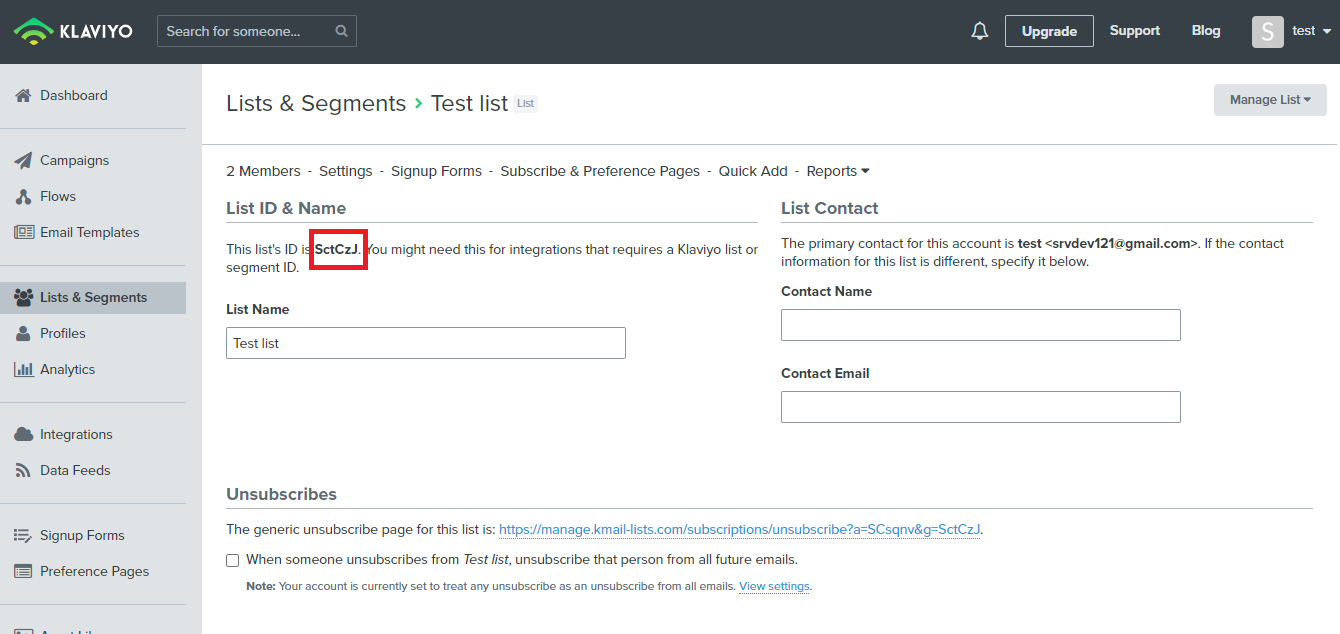Click the Lists & Segments people icon
This screenshot has height=634, width=1340.
click(x=24, y=298)
